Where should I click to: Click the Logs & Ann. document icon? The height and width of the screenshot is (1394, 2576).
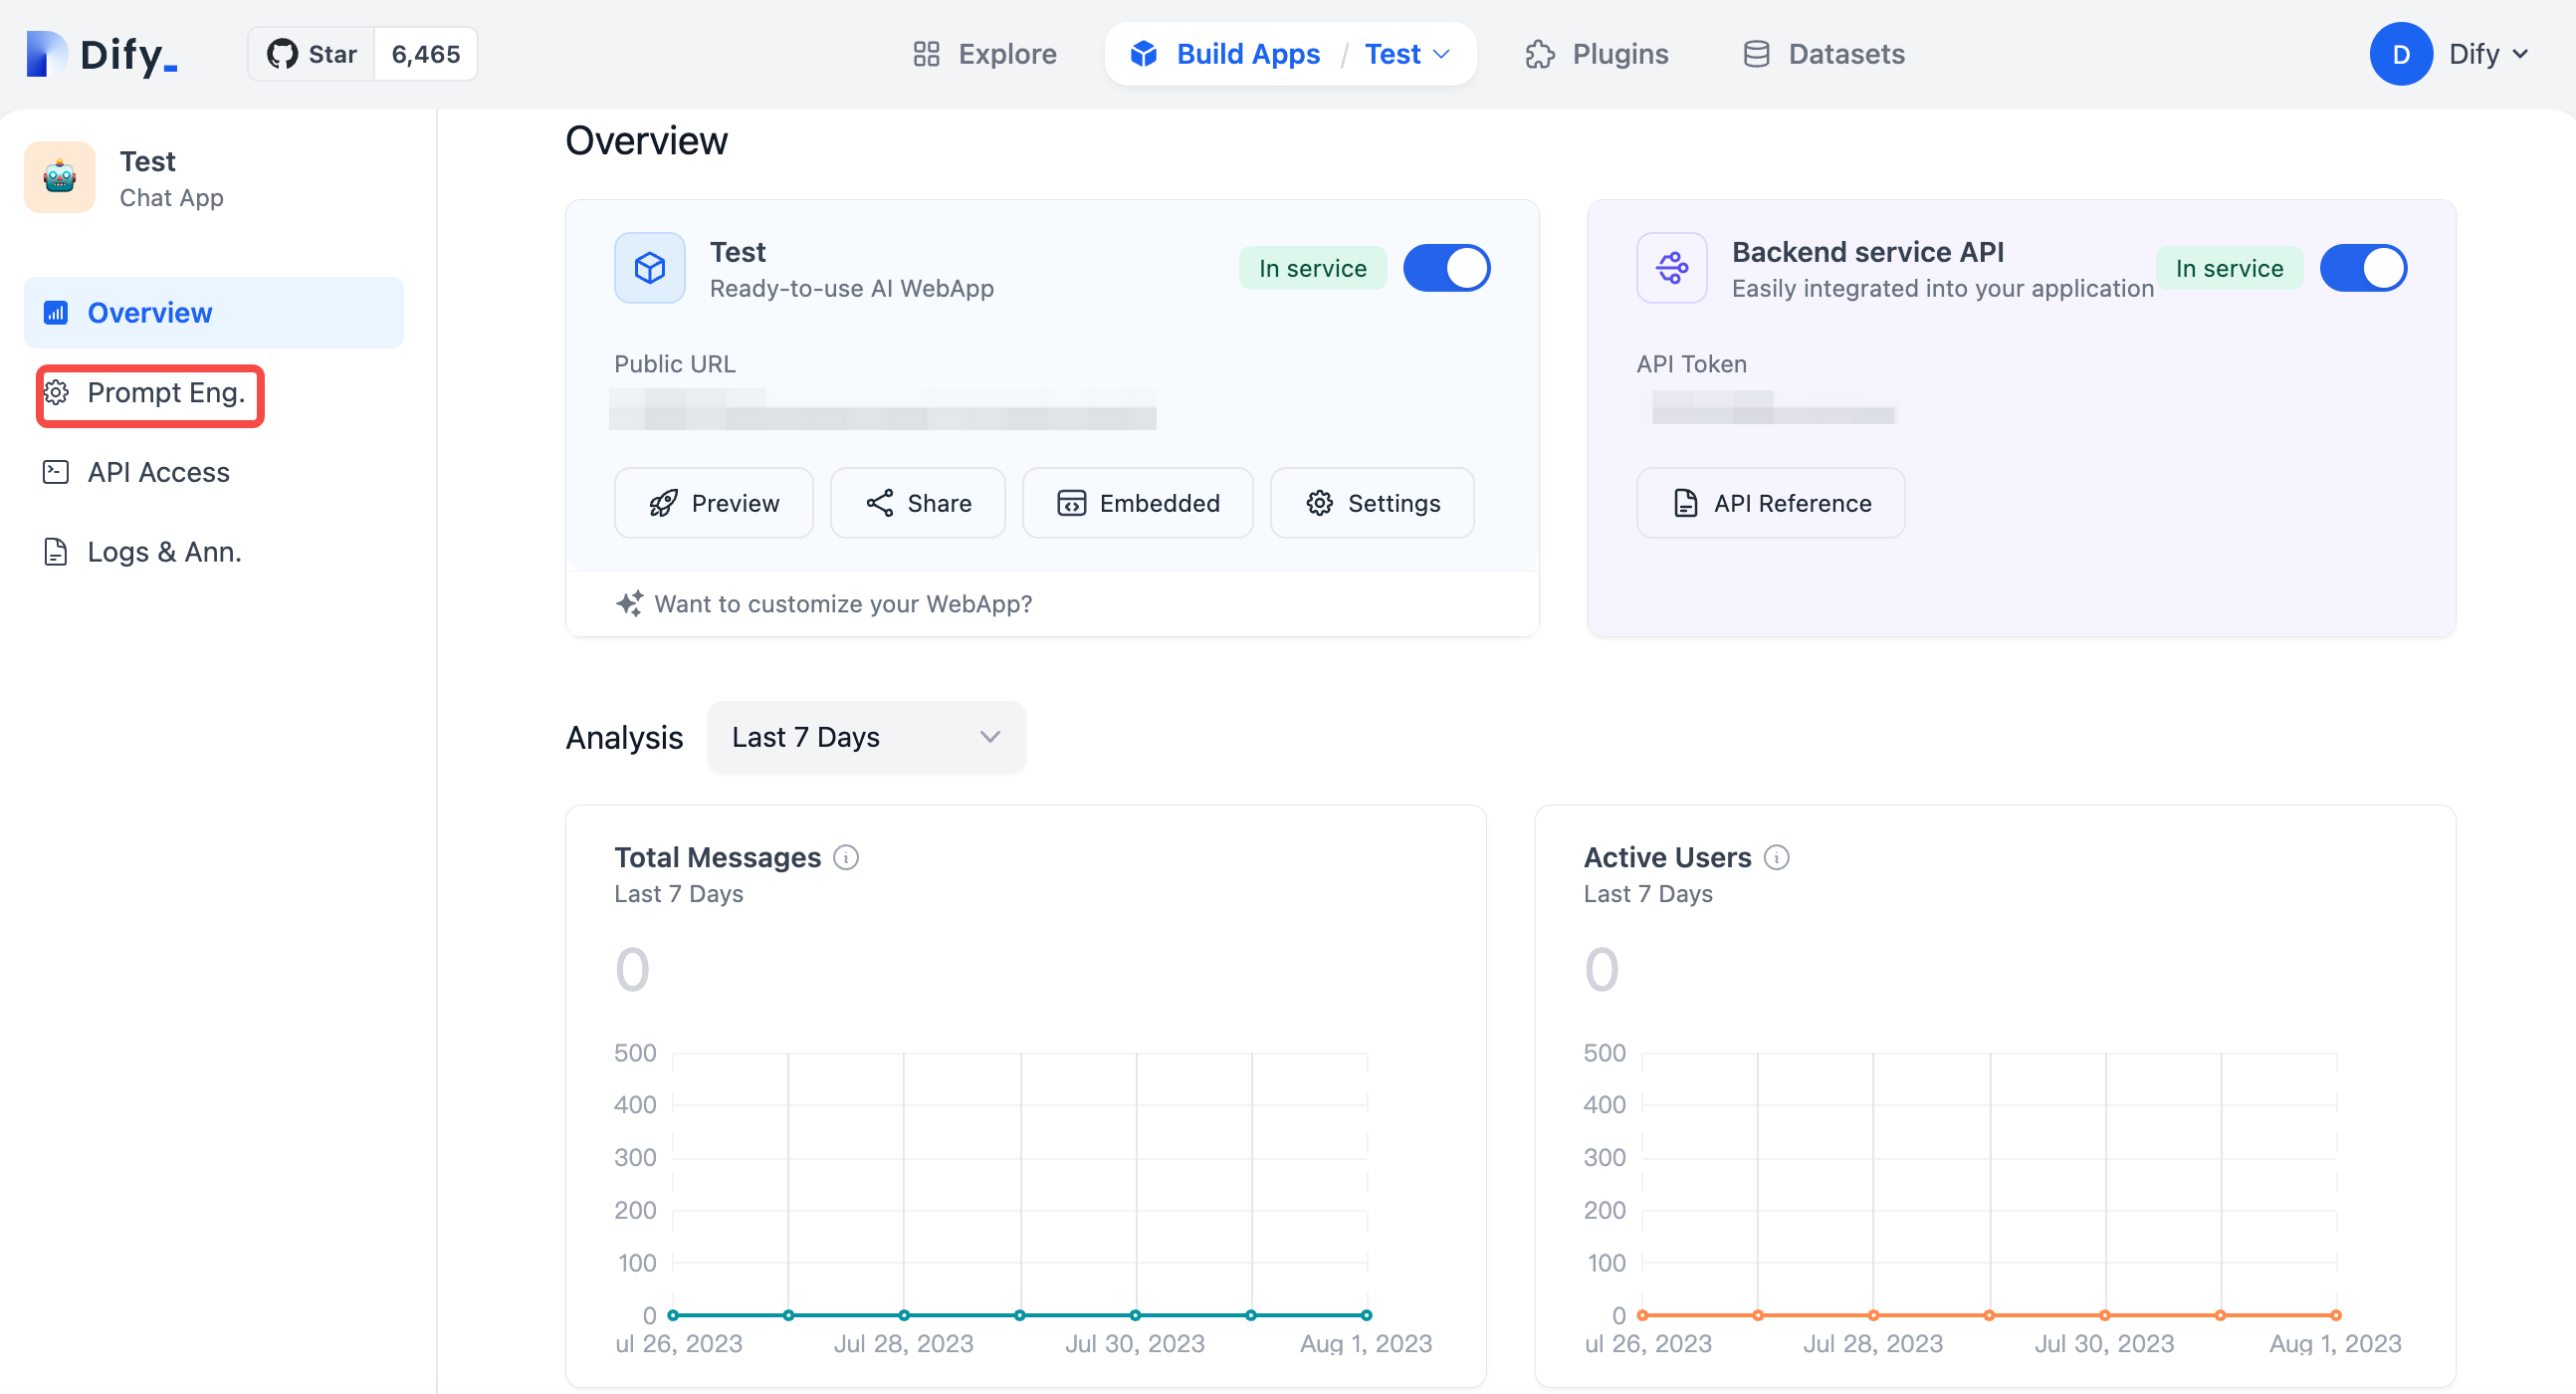click(x=56, y=552)
